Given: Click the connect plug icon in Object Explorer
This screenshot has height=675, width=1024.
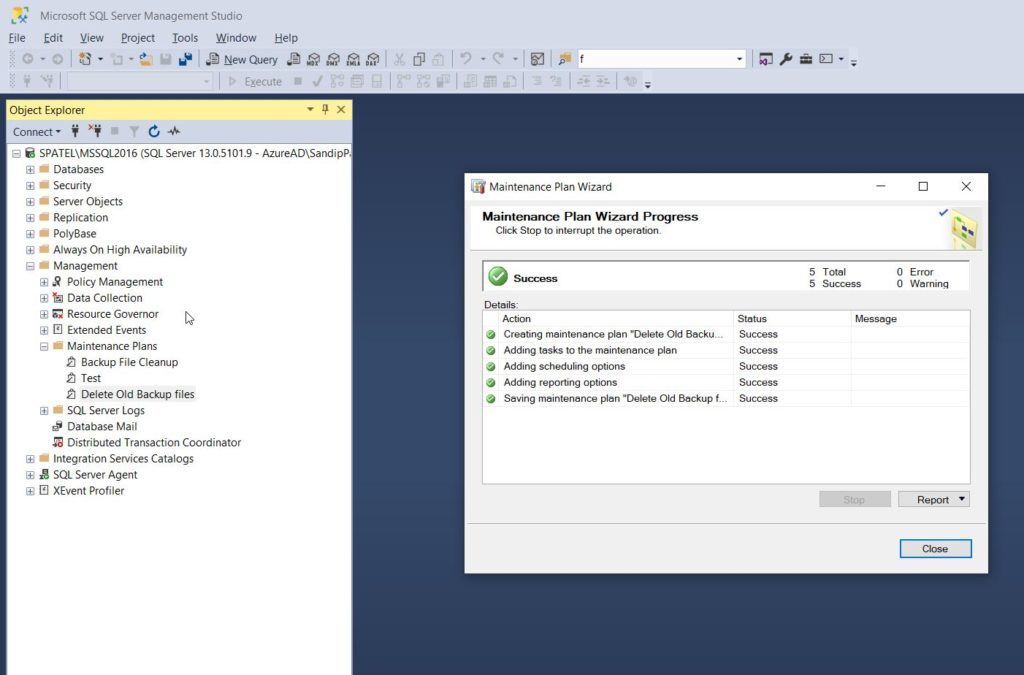Looking at the screenshot, I should click(75, 131).
